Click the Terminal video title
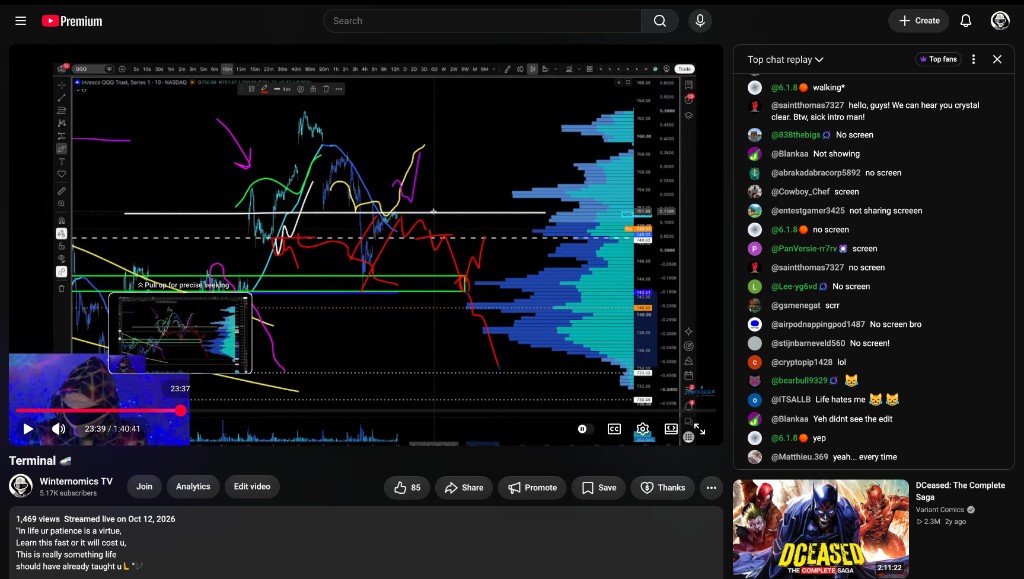The image size is (1024, 579). (x=40, y=461)
